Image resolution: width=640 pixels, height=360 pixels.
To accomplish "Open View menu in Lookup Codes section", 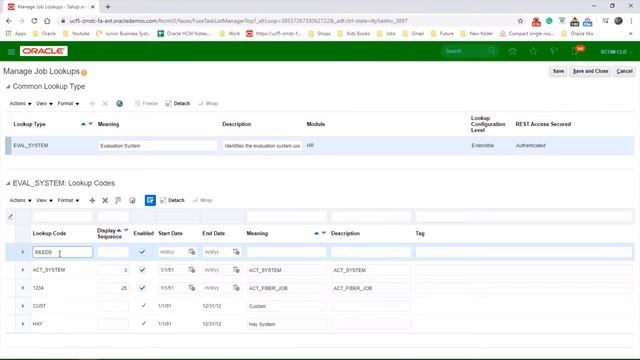I will 44,200.
